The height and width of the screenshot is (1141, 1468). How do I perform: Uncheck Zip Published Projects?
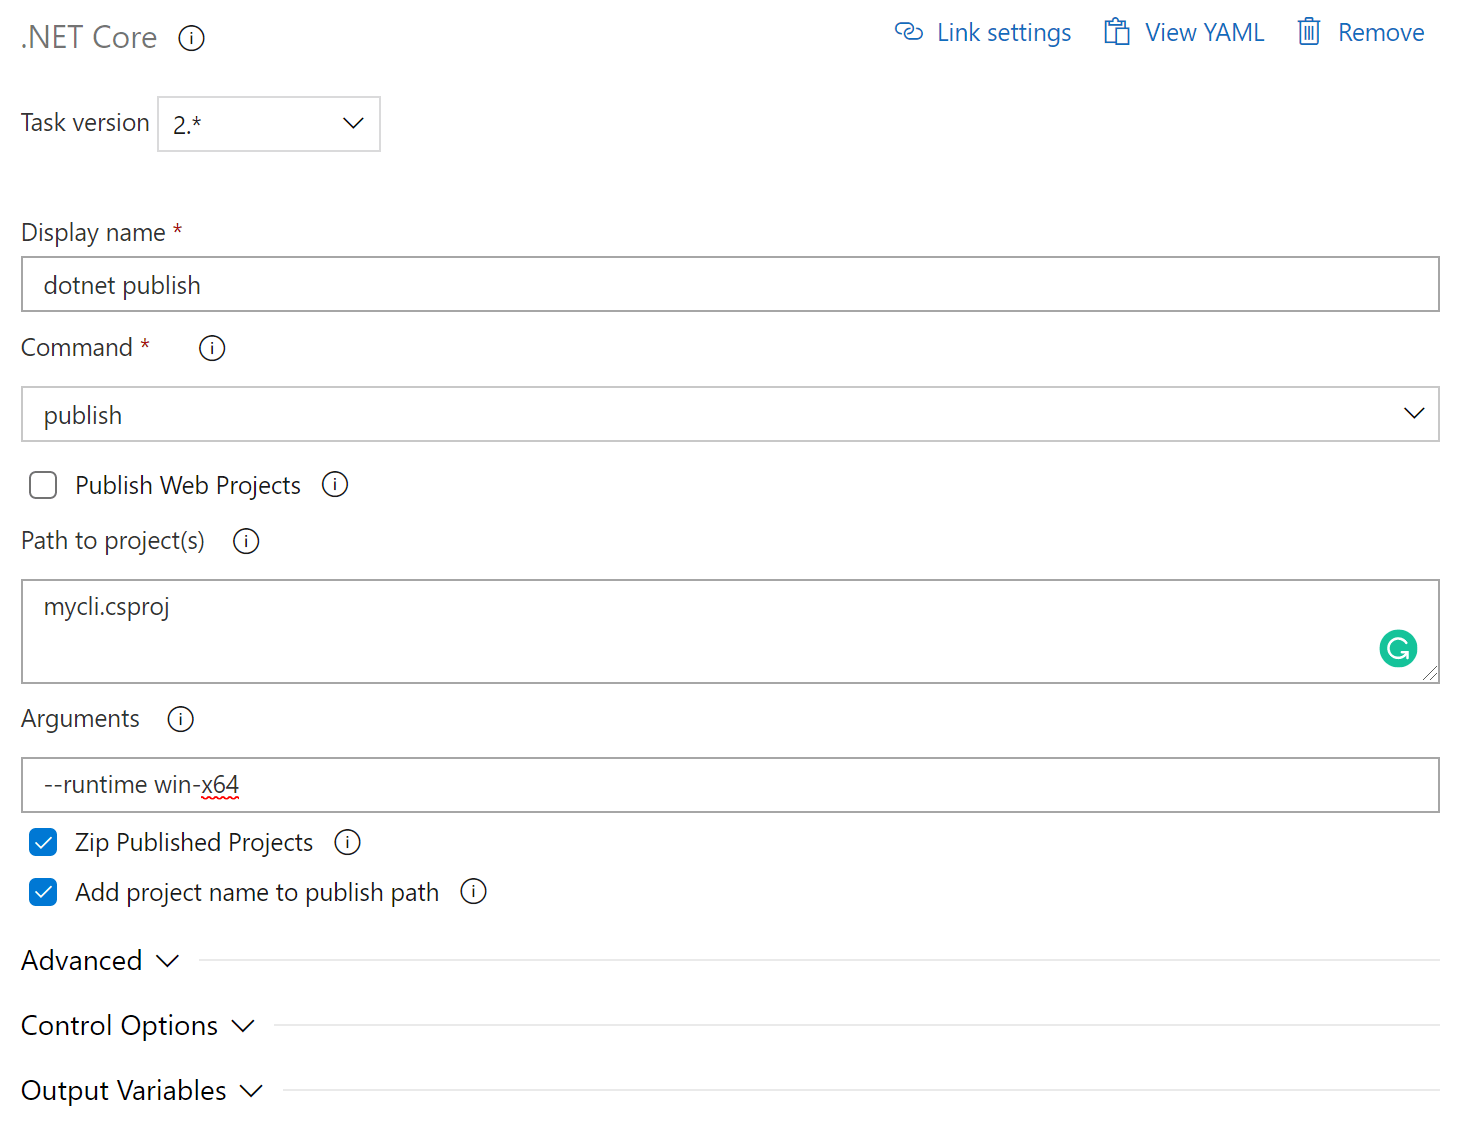(43, 842)
